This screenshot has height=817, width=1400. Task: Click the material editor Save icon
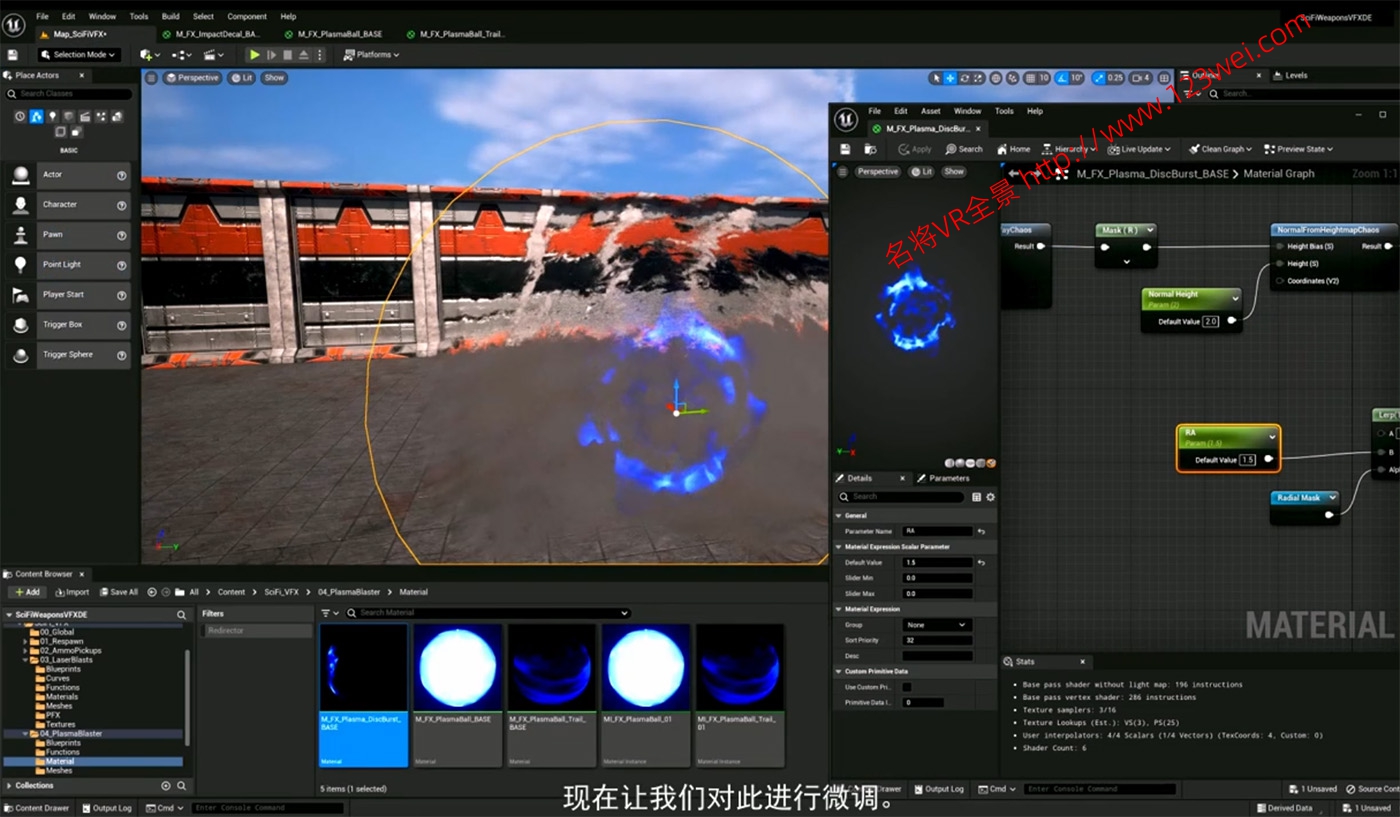click(845, 149)
